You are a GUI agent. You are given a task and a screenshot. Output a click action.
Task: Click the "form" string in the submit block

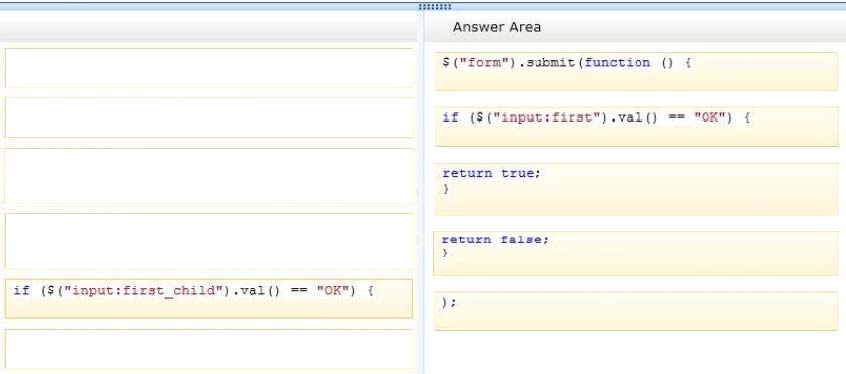tap(485, 63)
